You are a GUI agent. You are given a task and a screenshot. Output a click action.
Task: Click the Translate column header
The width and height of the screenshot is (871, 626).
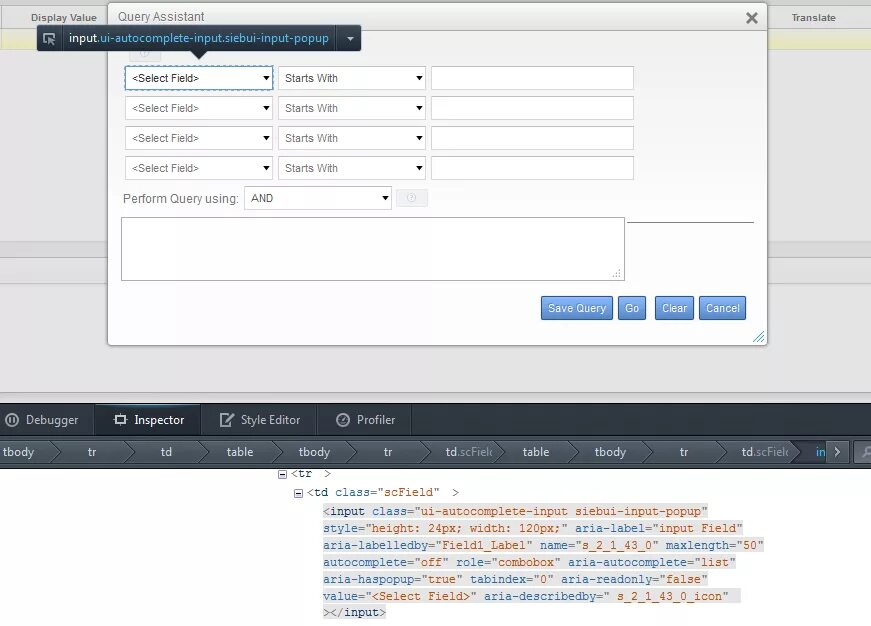coord(813,18)
